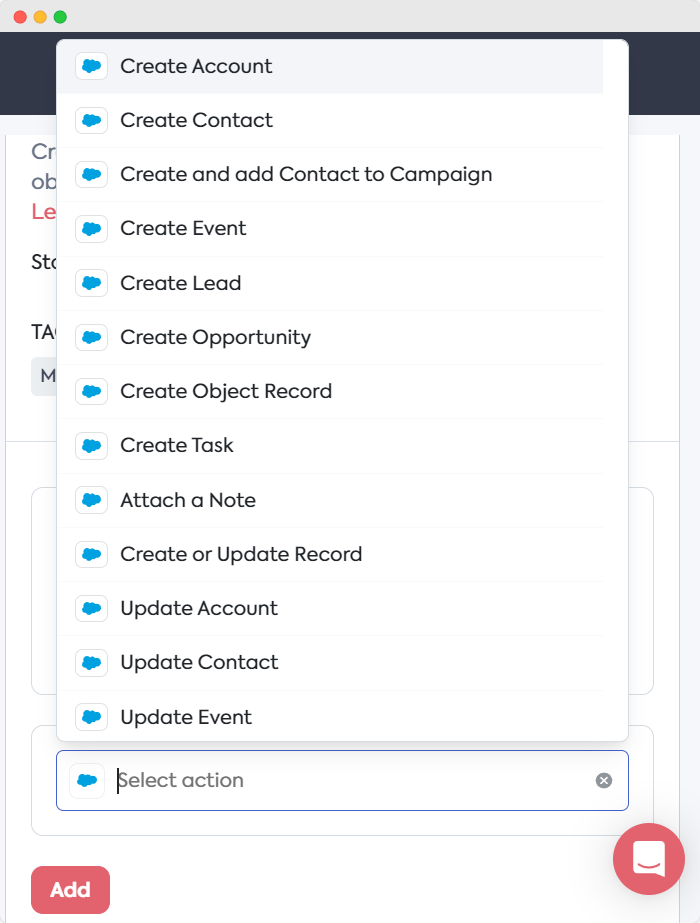700x923 pixels.
Task: Click the Salesforce icon inside the Select action field
Action: point(87,780)
